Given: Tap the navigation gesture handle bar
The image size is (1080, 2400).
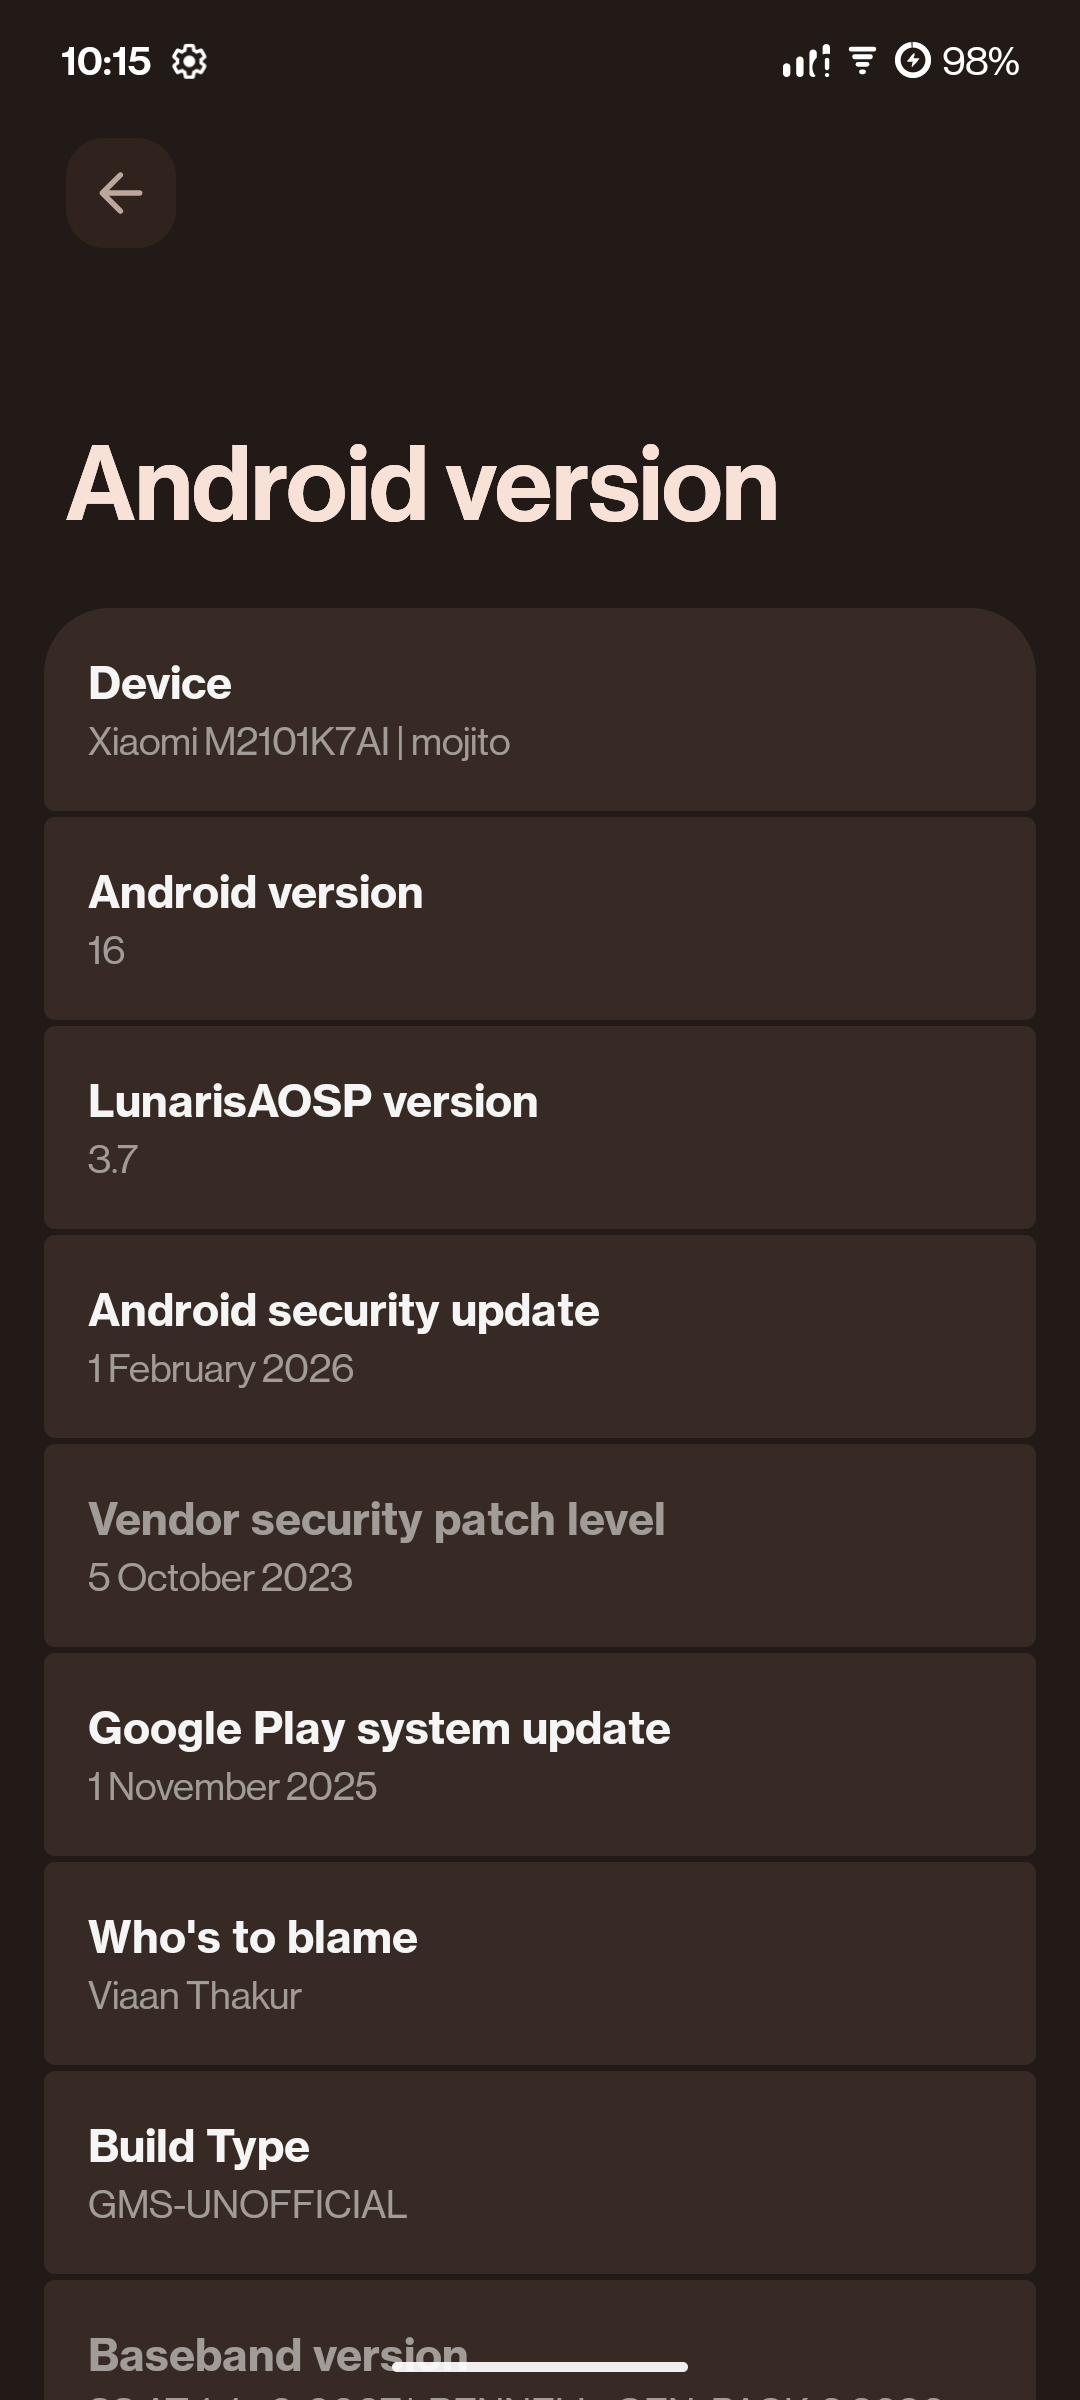Looking at the screenshot, I should [x=540, y=2367].
